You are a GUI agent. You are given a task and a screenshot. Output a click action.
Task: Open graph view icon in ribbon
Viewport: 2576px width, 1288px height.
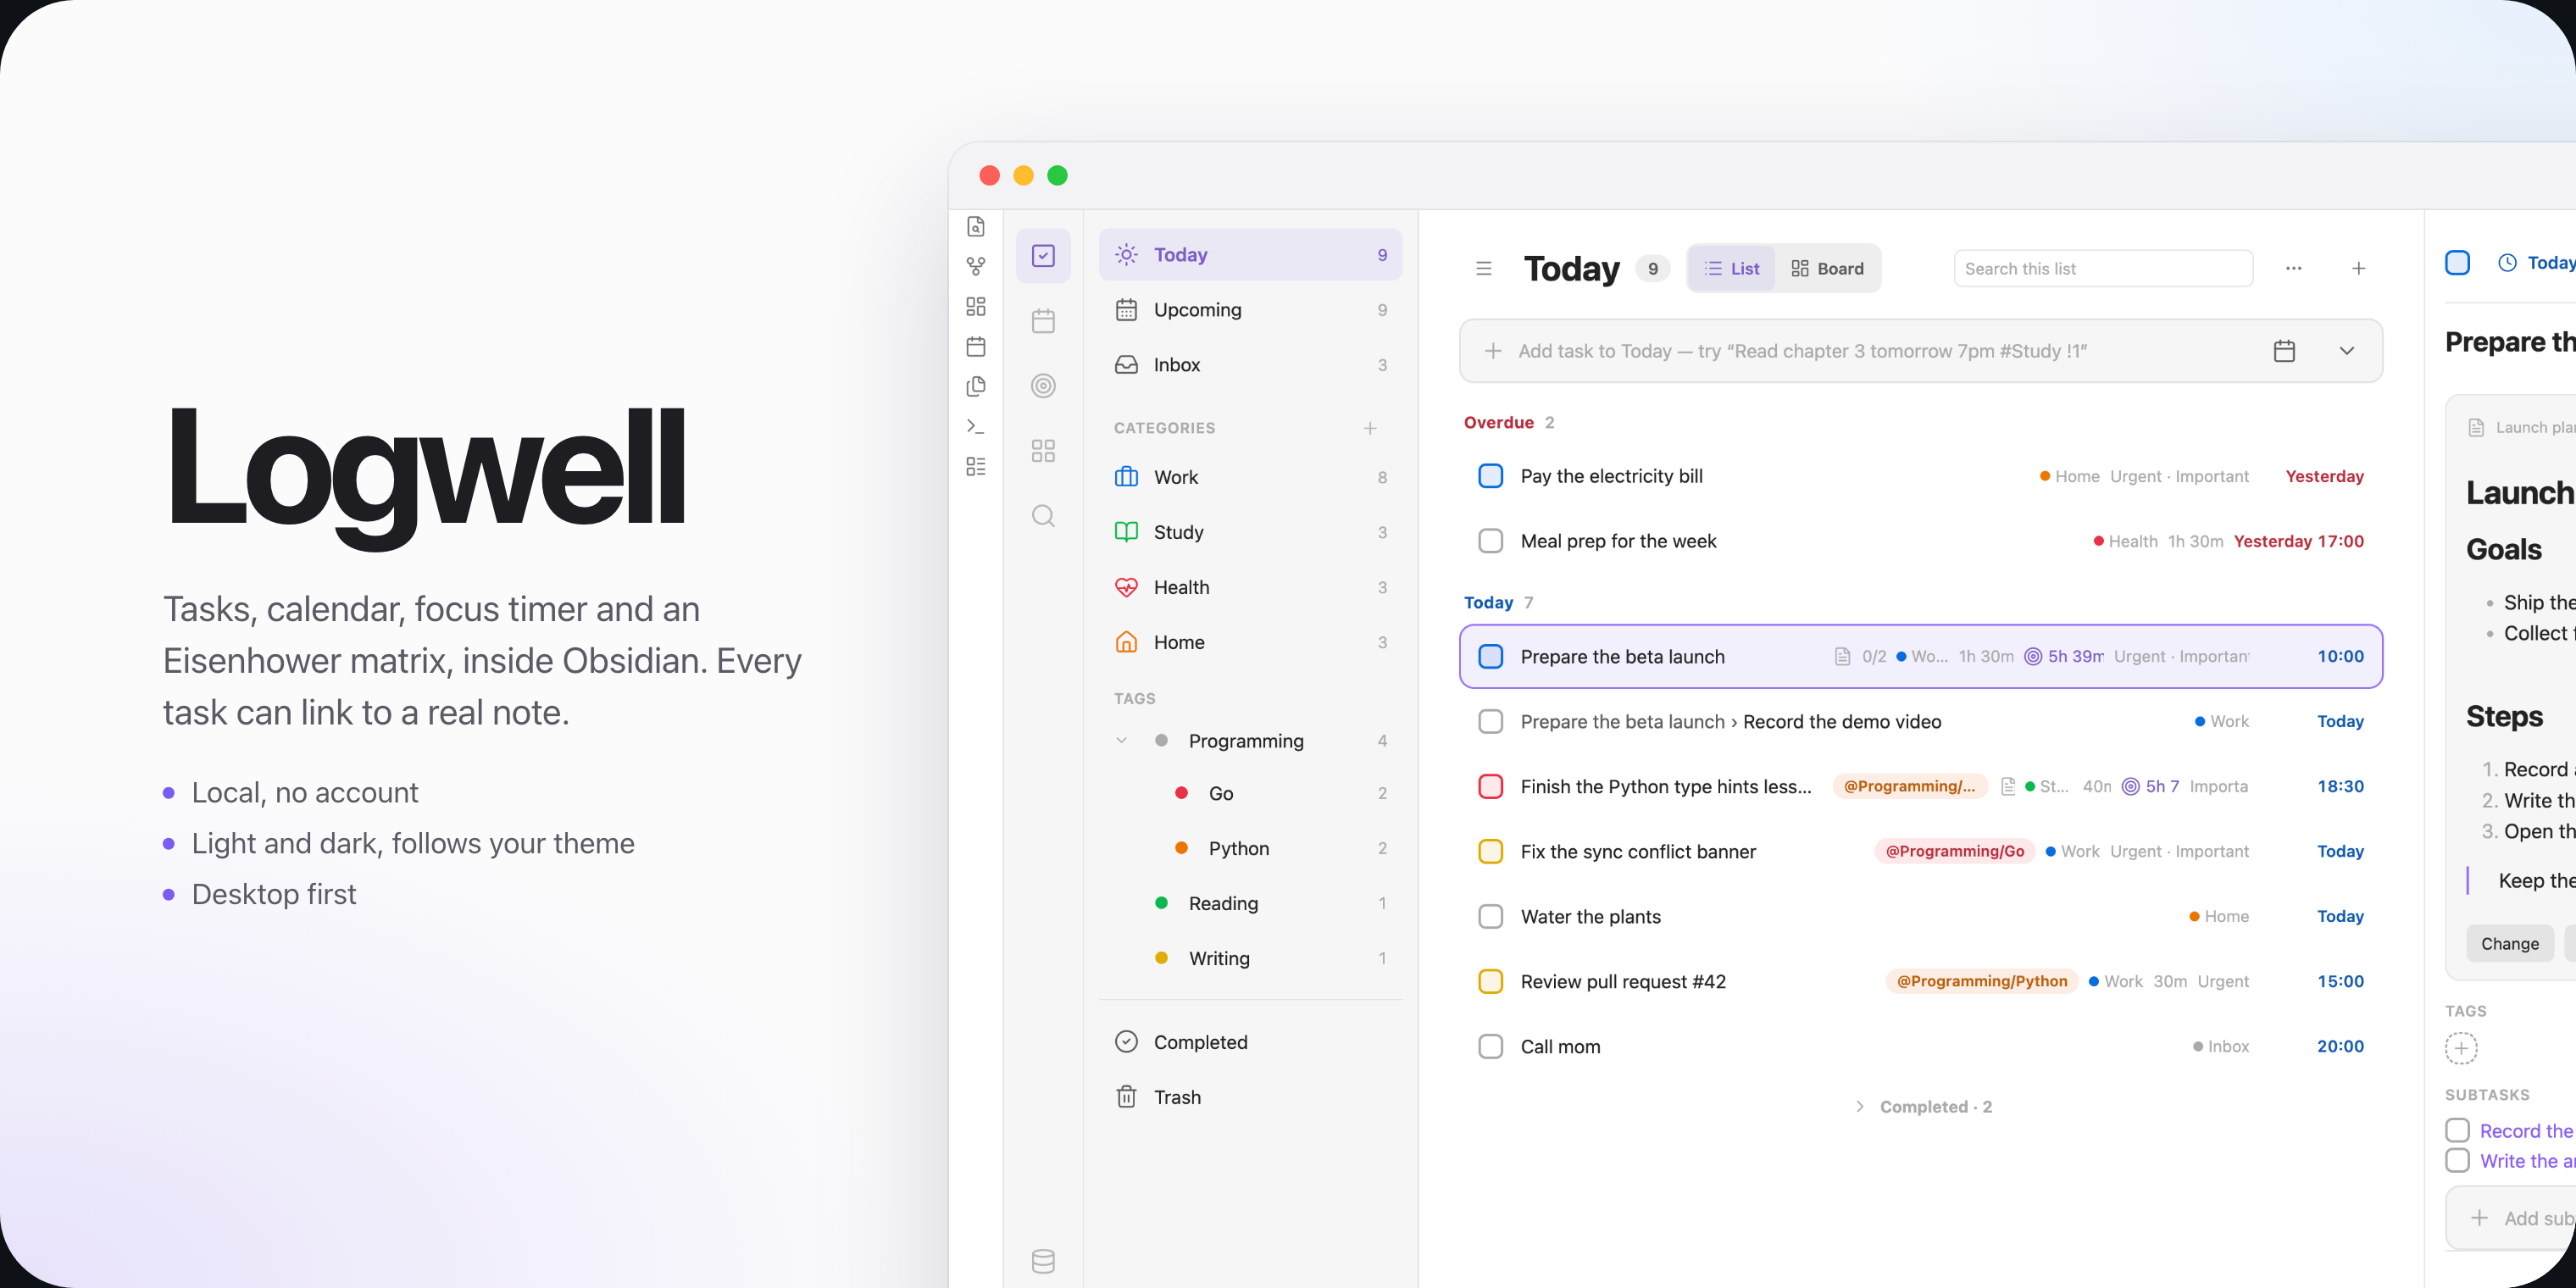click(976, 266)
